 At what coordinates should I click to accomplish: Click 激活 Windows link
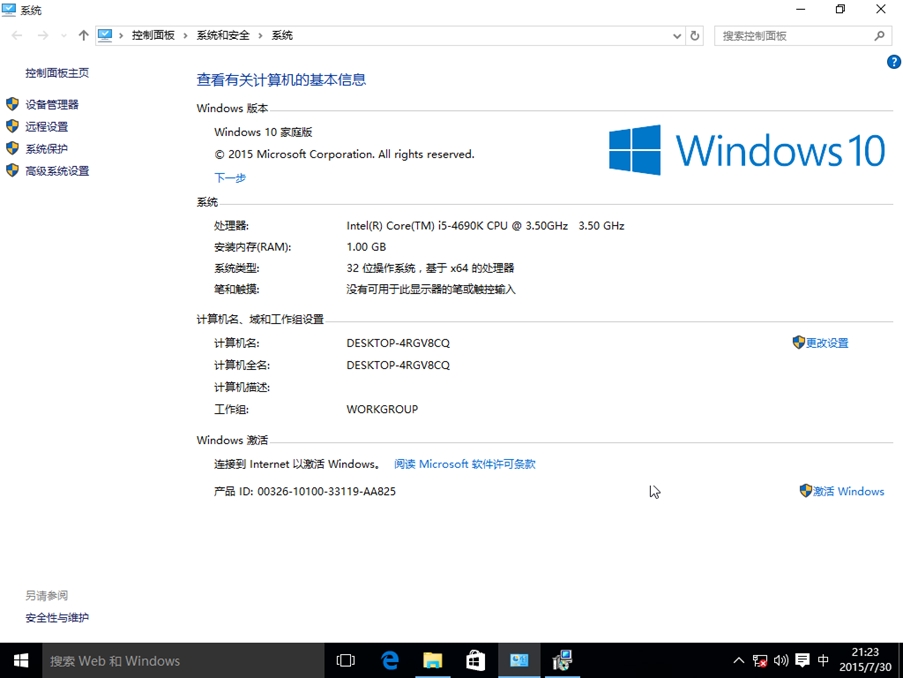coord(842,491)
